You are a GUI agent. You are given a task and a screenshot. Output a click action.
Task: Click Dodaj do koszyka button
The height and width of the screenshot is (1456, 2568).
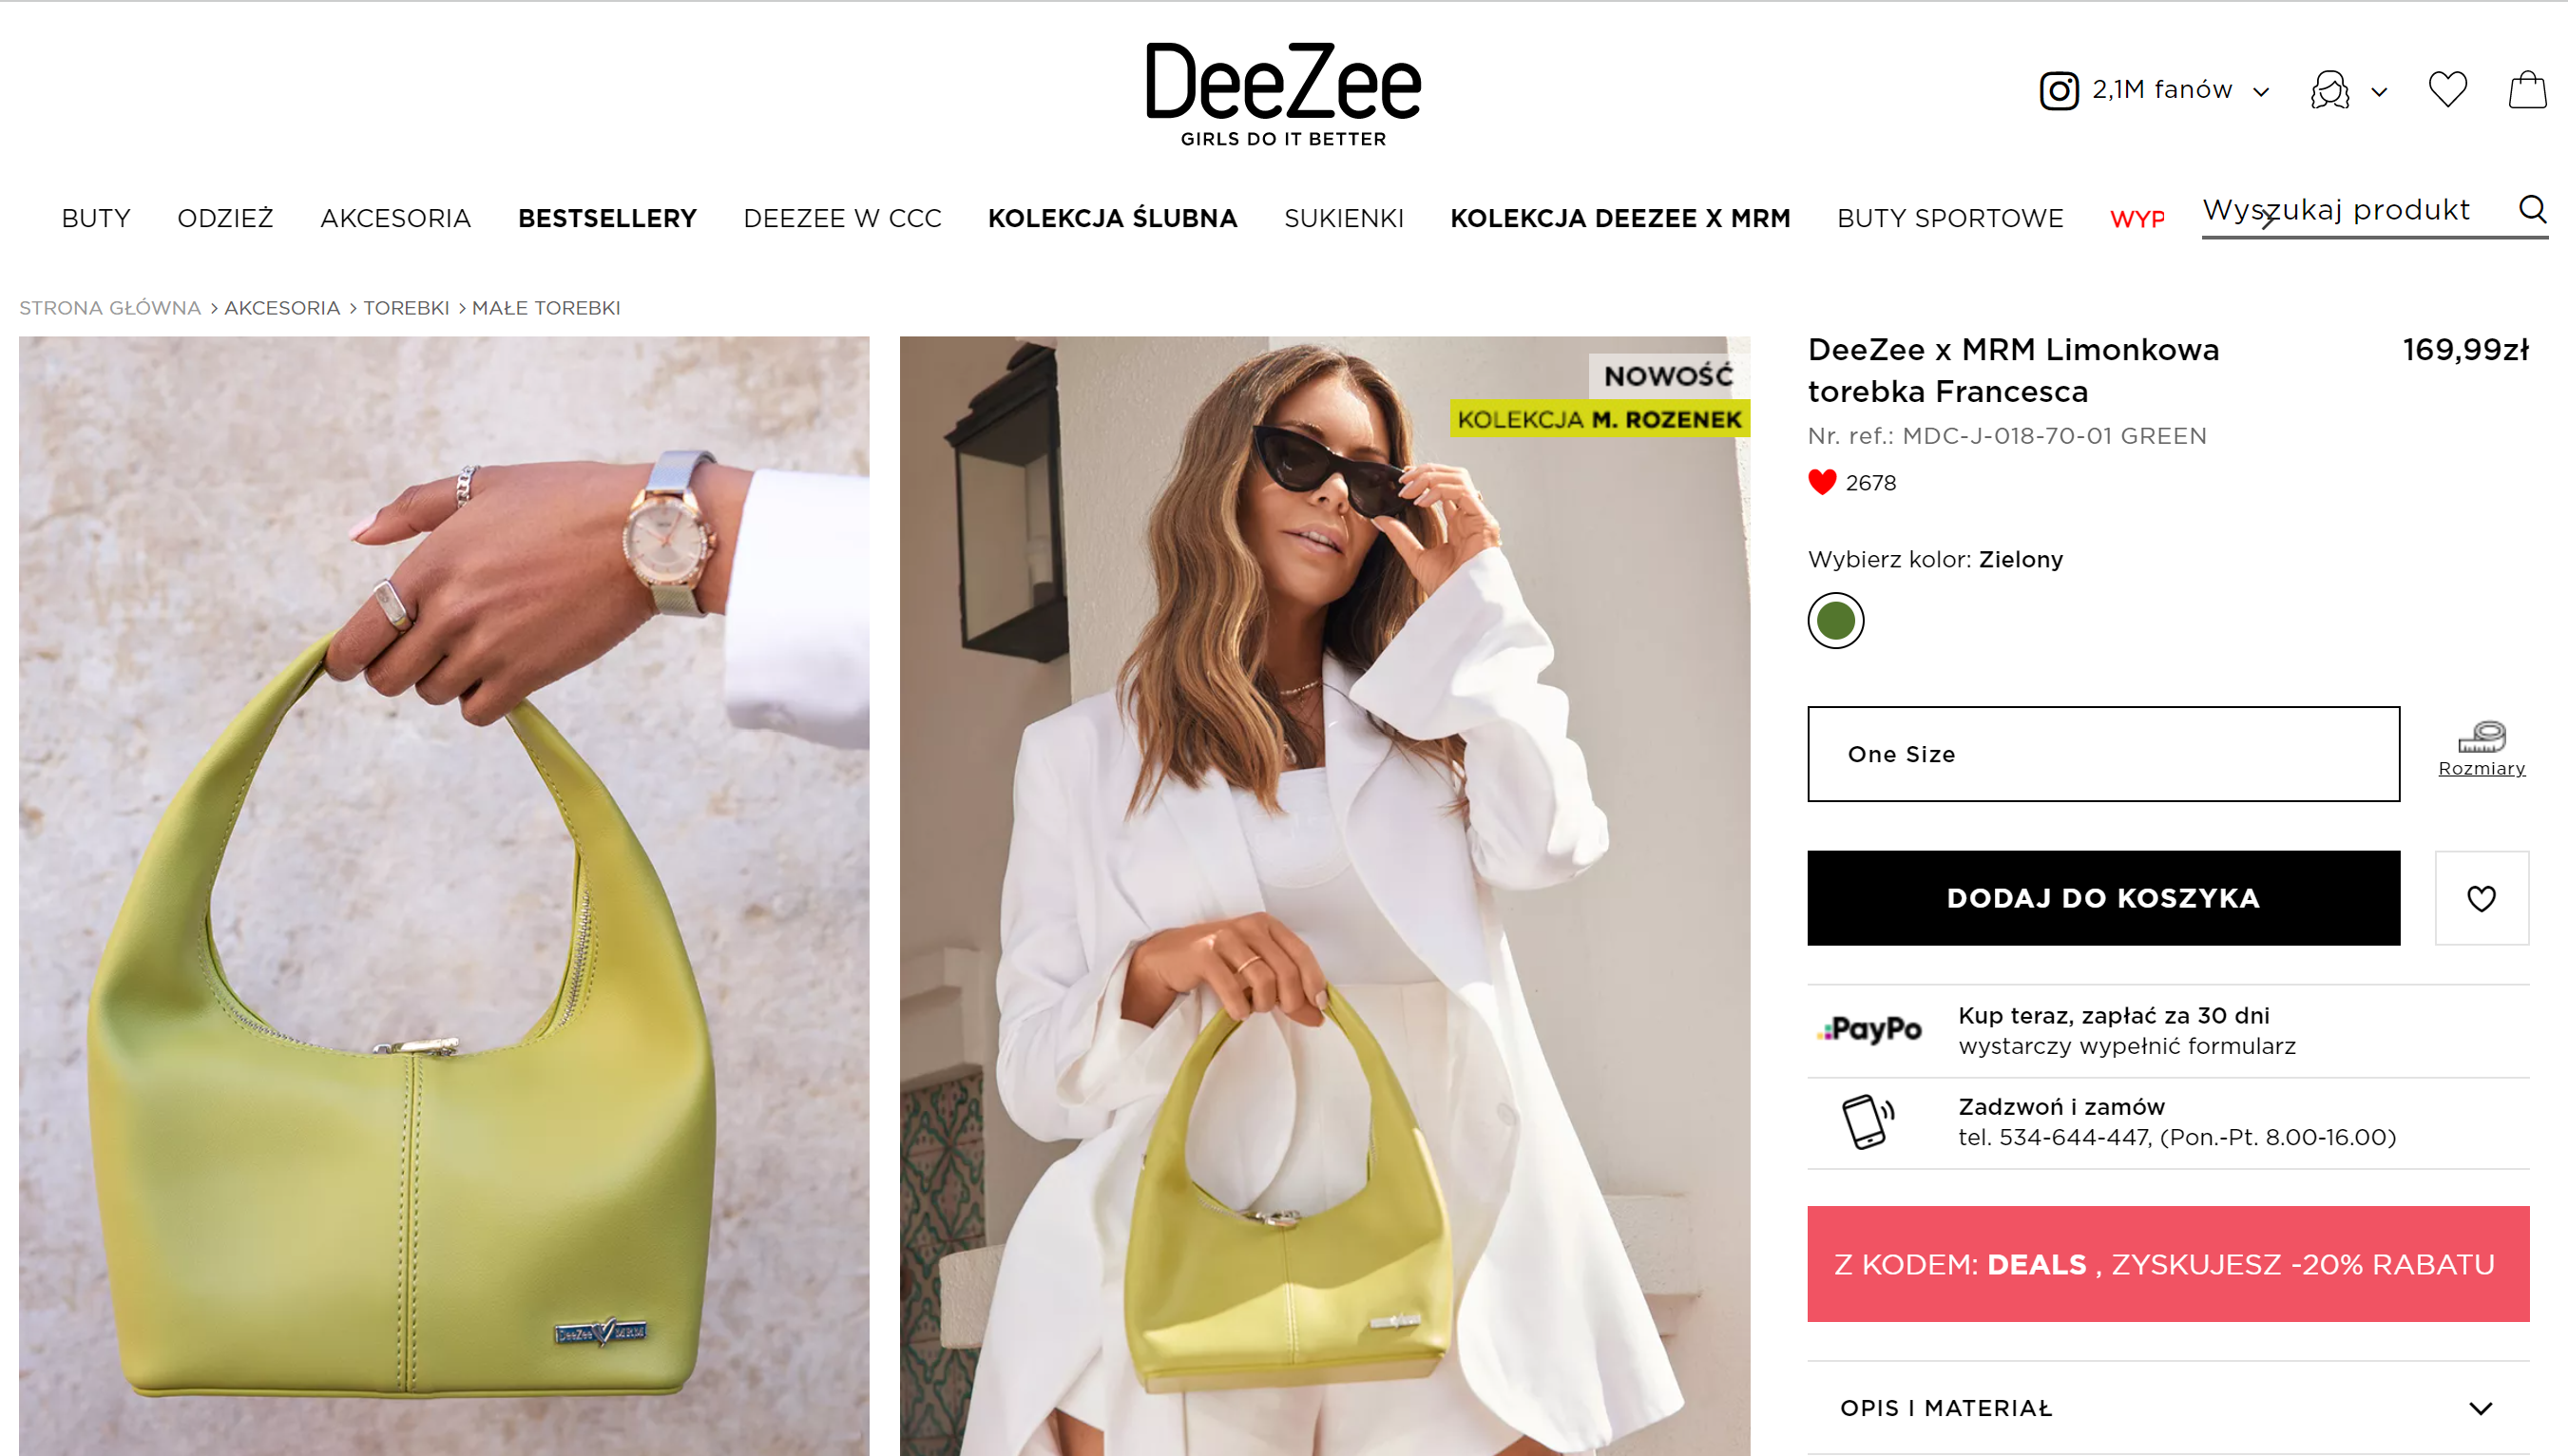(2103, 898)
